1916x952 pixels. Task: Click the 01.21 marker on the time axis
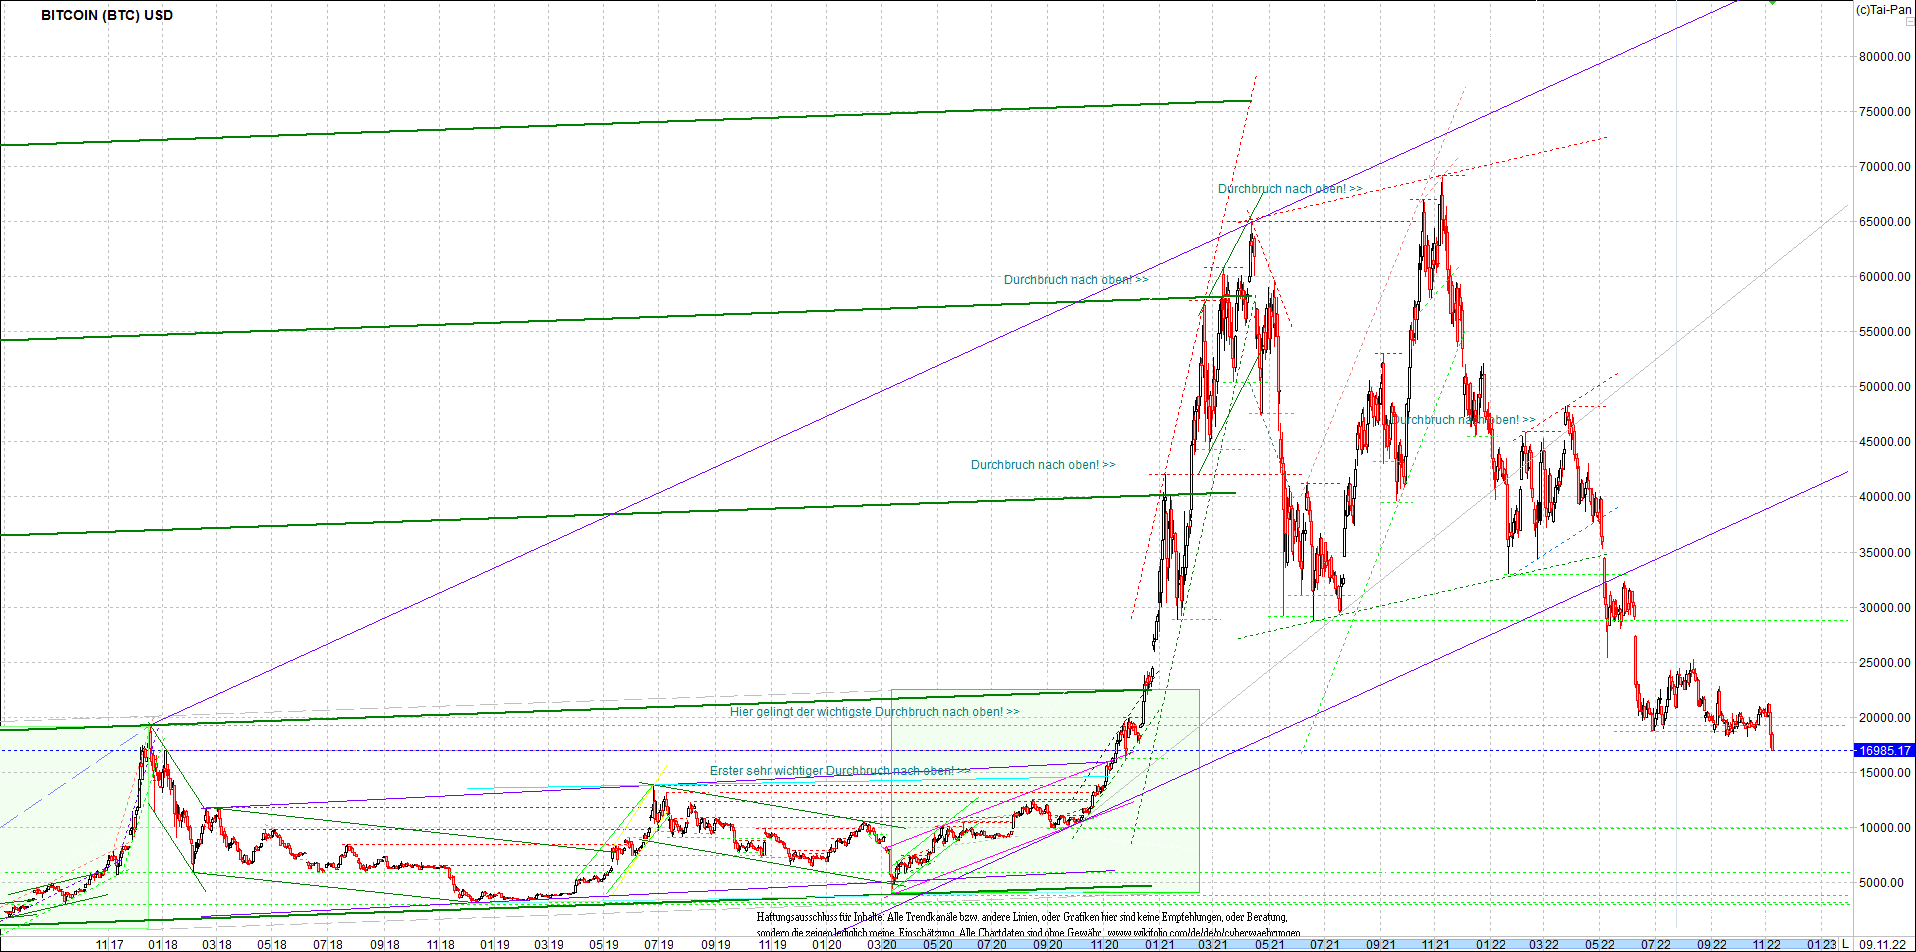pos(1160,945)
